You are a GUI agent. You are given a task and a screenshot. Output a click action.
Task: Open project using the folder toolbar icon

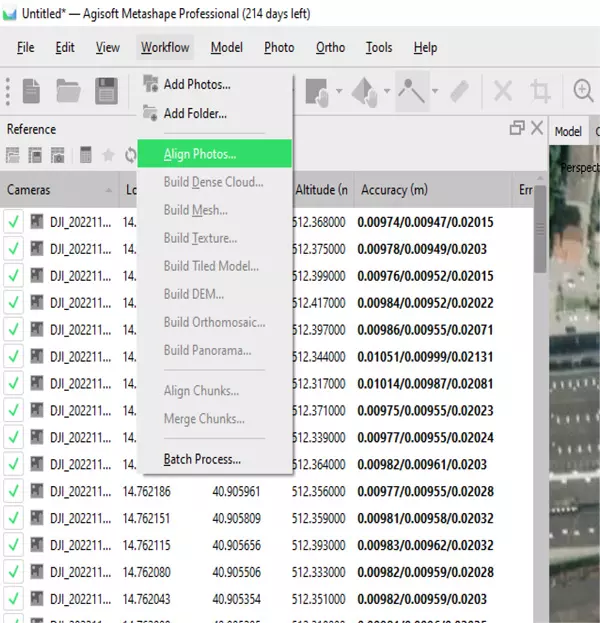pos(68,91)
